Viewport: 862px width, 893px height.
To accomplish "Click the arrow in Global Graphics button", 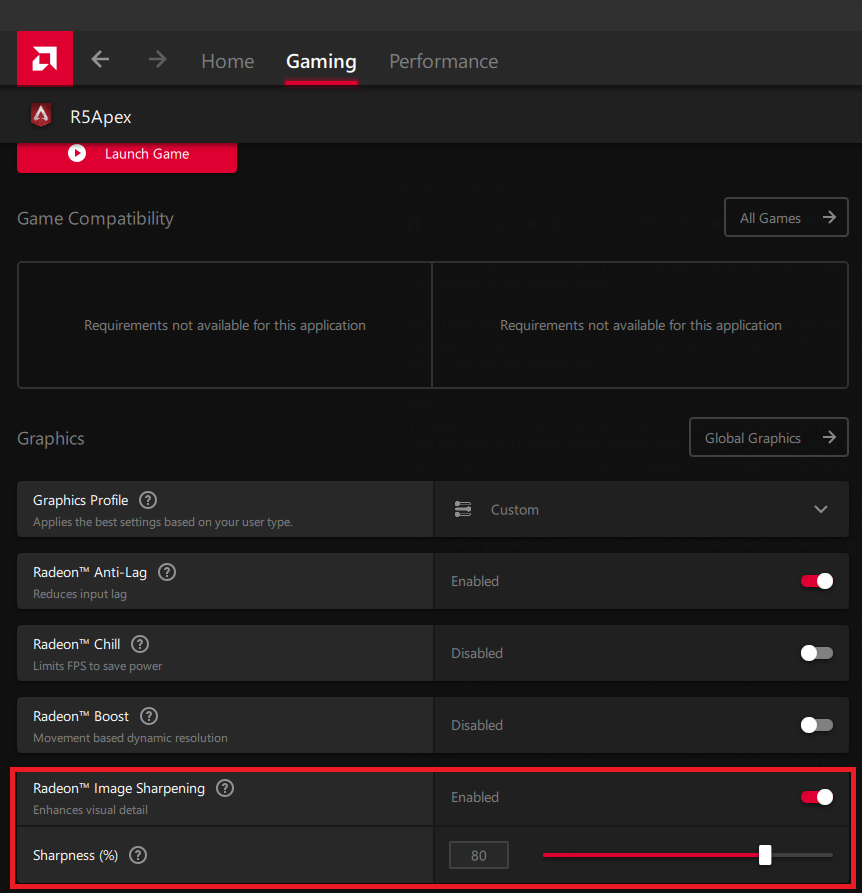I will 830,437.
